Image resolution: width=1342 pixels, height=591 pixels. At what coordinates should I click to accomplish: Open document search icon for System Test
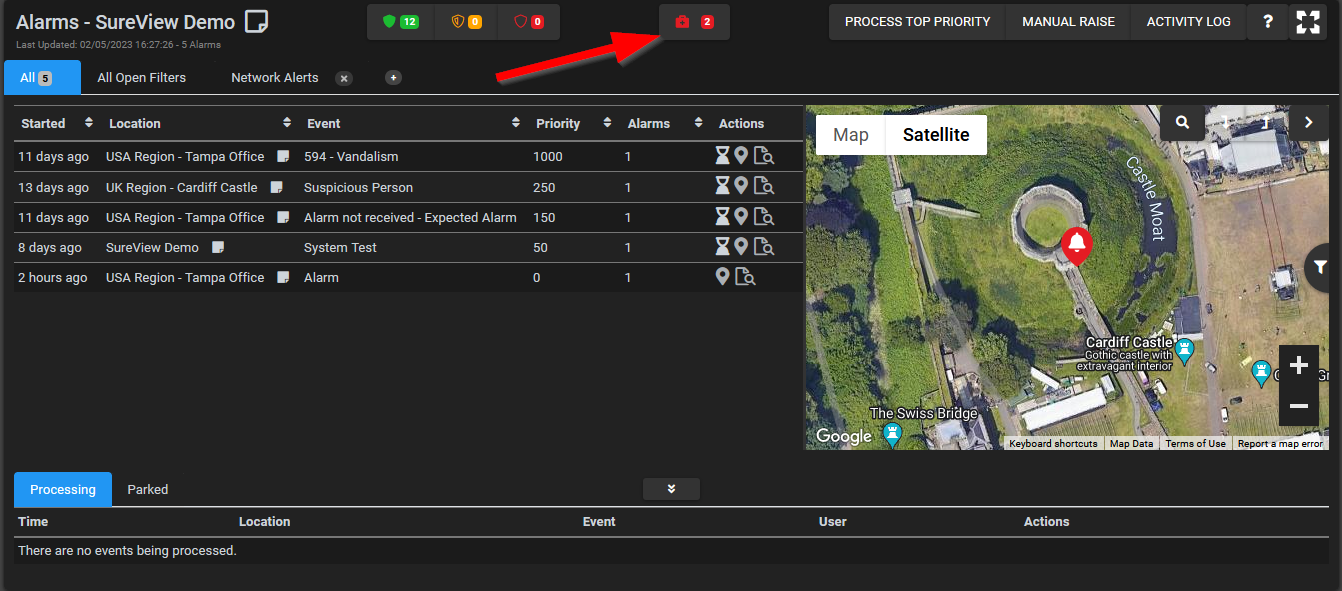tap(764, 247)
